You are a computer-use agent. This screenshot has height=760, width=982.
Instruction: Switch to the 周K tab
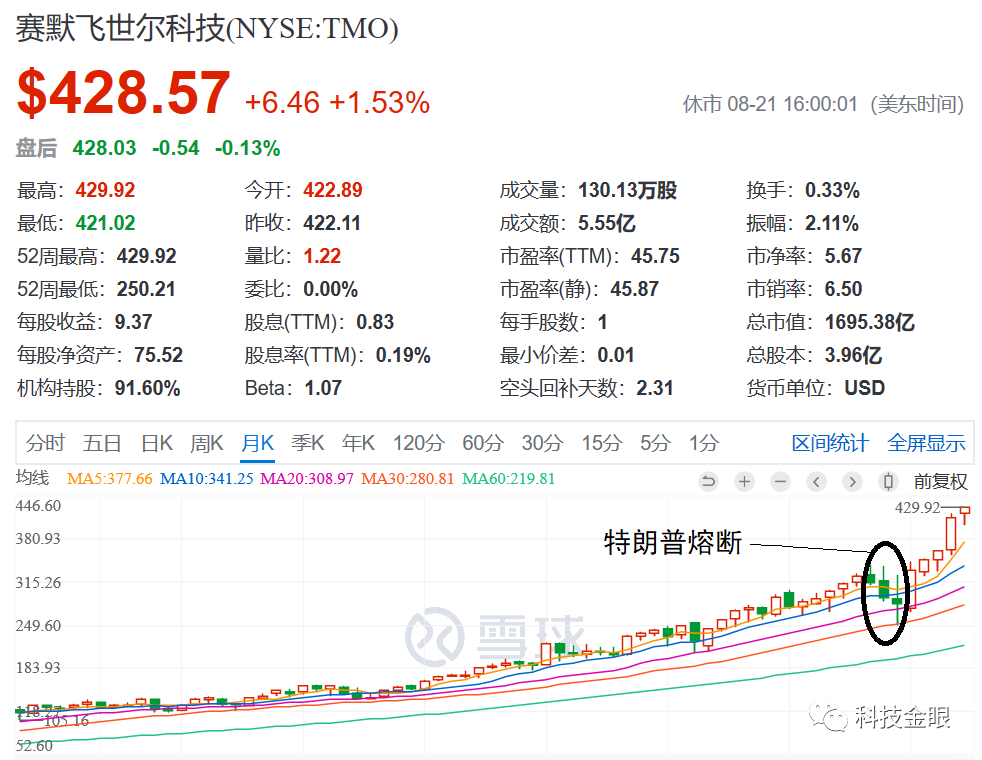207,443
